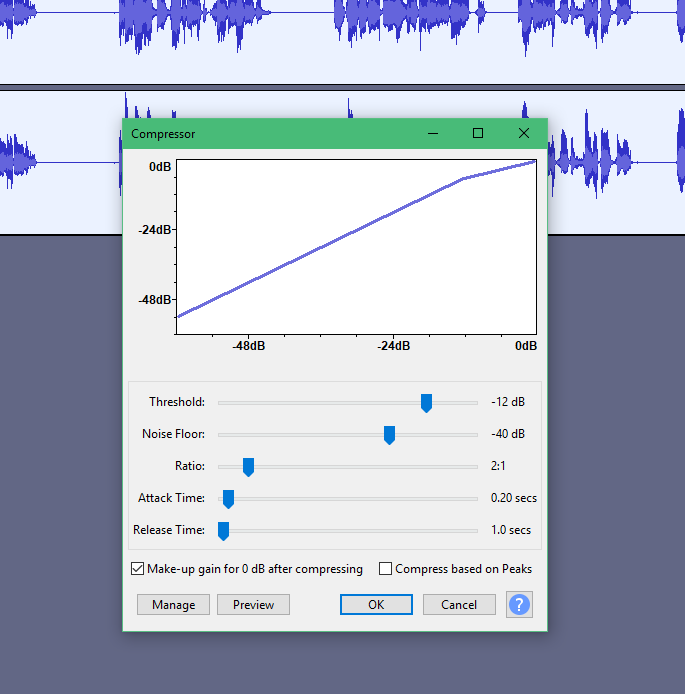Close the Compressor dialog

[x=523, y=133]
